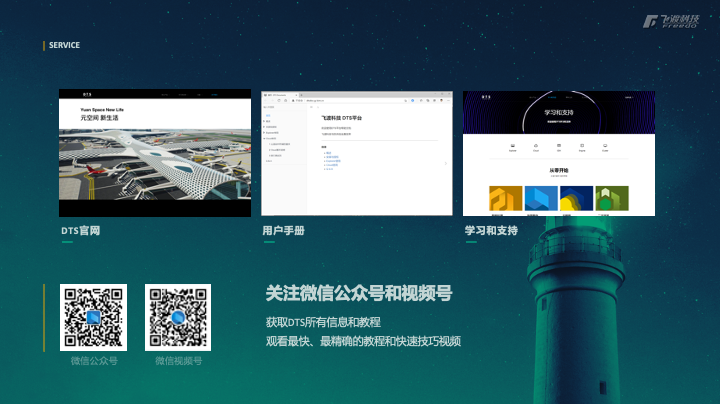Select the dark blue tile with yellow shape
This screenshot has width=720, height=404.
[576, 198]
